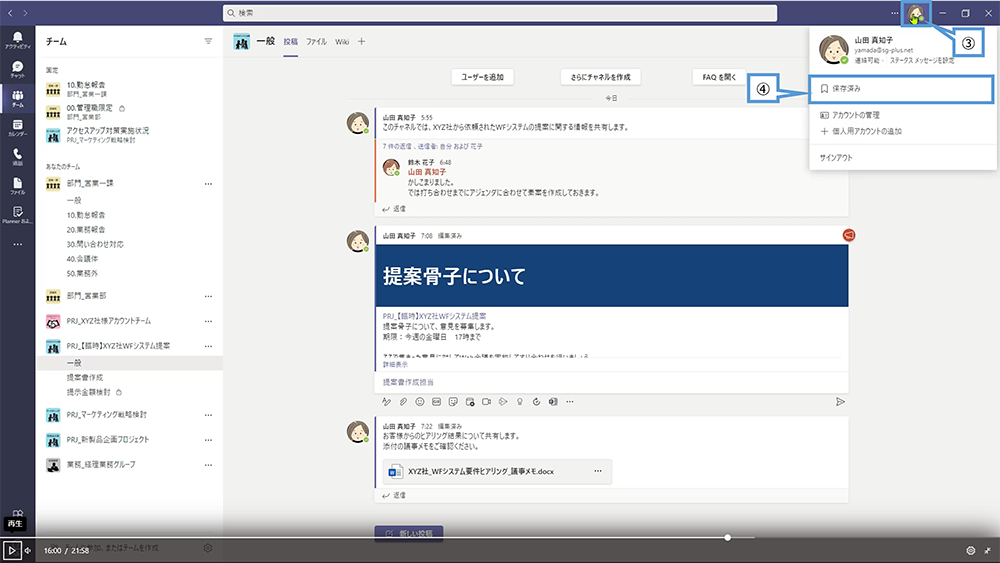The width and height of the screenshot is (1000, 563).
Task: Click the ユーザーを追加 button
Action: point(483,77)
